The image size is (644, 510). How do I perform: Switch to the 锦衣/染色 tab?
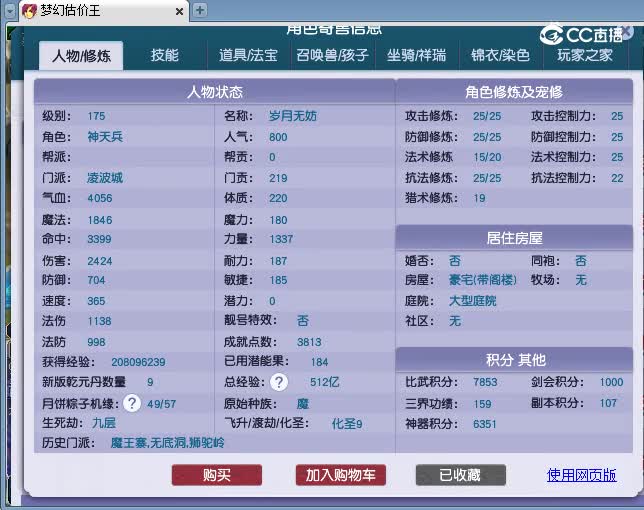coord(500,55)
